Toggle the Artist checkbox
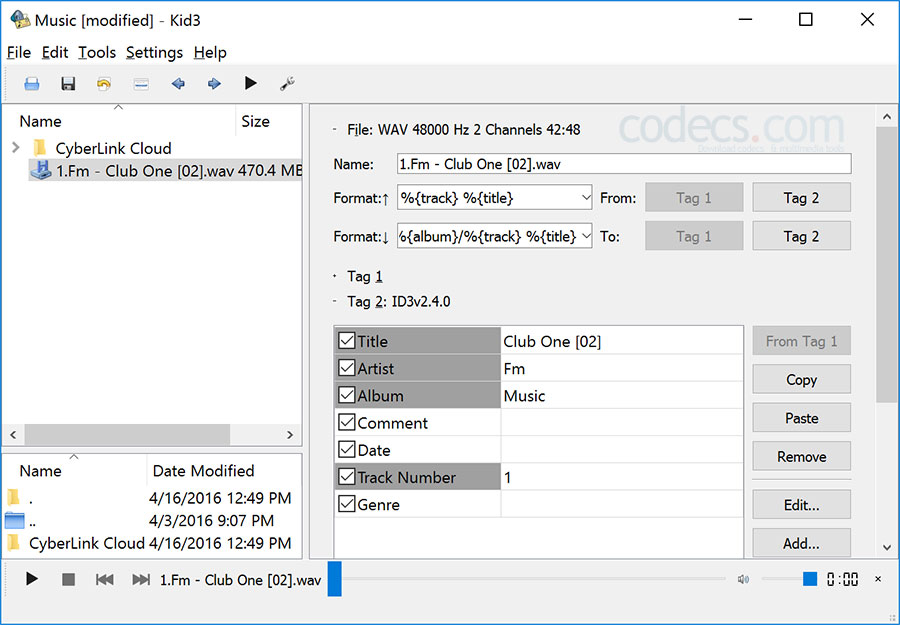Viewport: 900px width, 625px height. coord(347,367)
